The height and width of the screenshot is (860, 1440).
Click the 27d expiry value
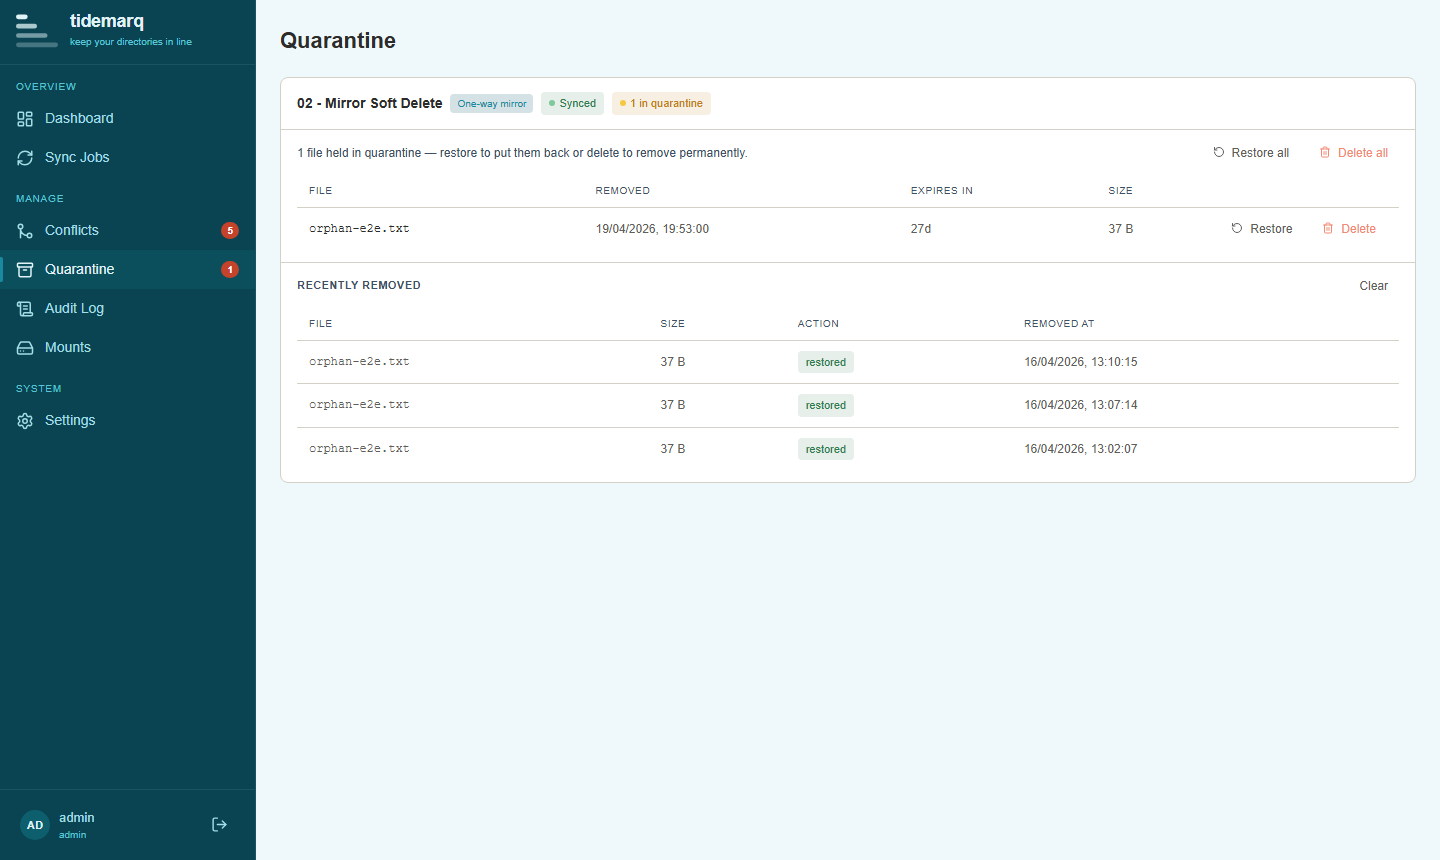point(921,229)
